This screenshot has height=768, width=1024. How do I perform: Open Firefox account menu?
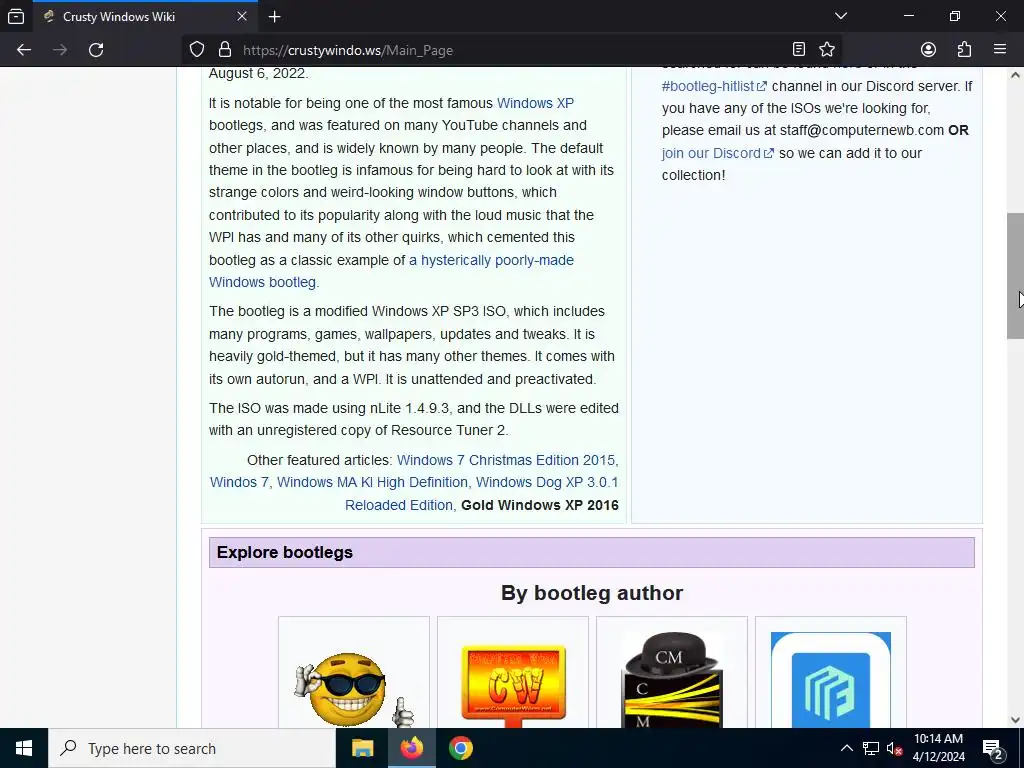coord(928,50)
